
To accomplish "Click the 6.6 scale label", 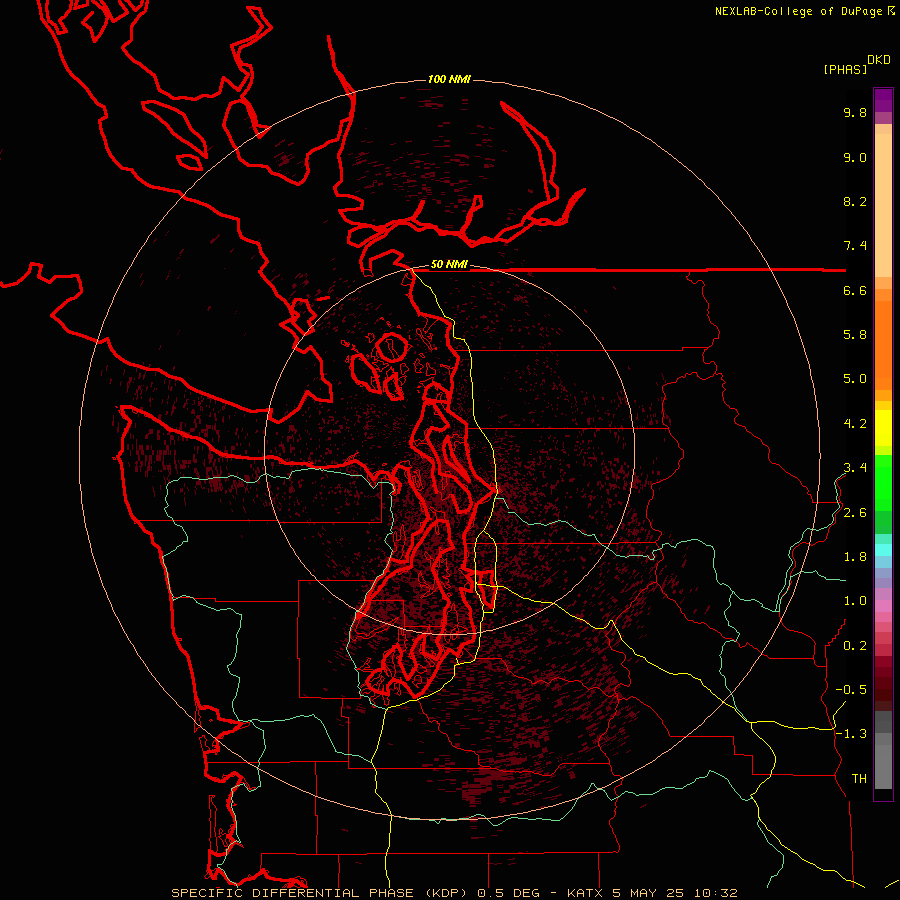I will [x=855, y=291].
